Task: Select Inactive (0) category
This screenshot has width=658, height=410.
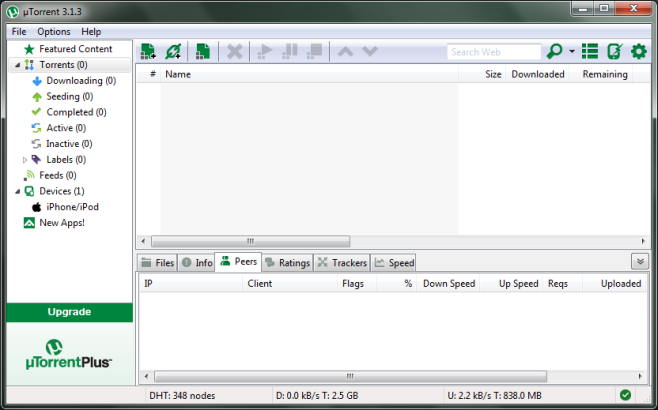Action: (69, 144)
